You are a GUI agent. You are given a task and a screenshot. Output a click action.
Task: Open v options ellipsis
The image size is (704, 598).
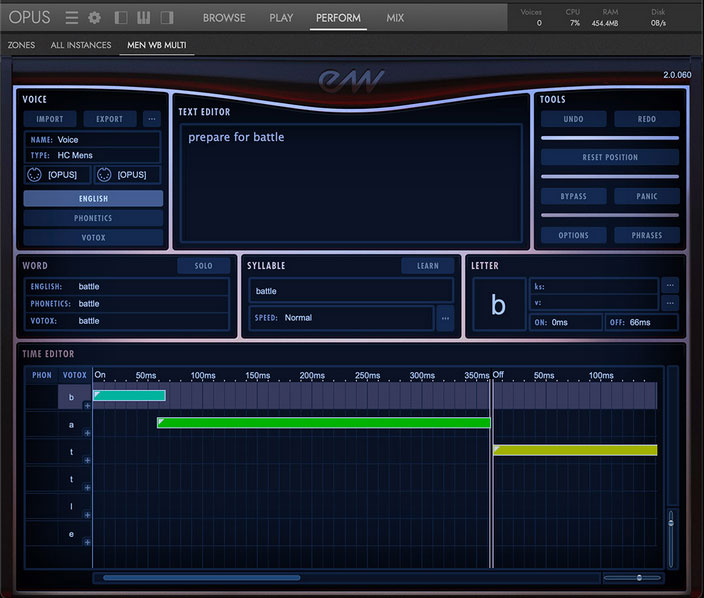tap(670, 303)
